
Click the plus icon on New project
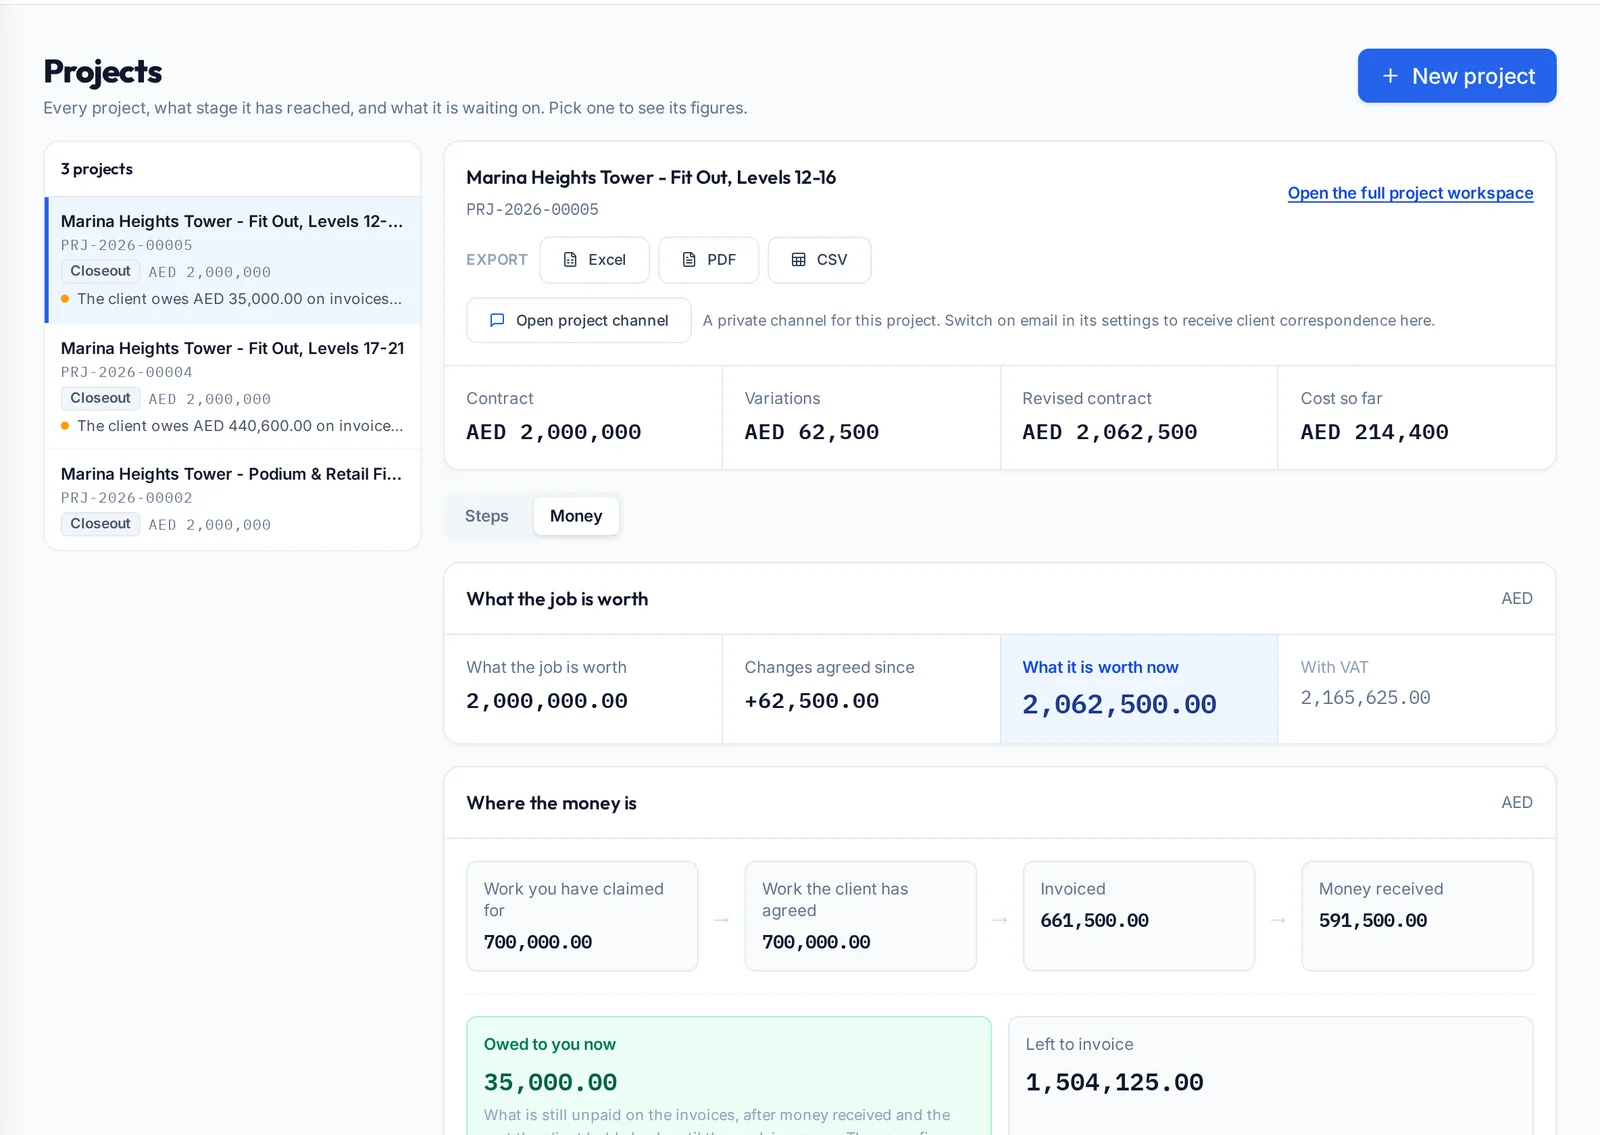1390,76
